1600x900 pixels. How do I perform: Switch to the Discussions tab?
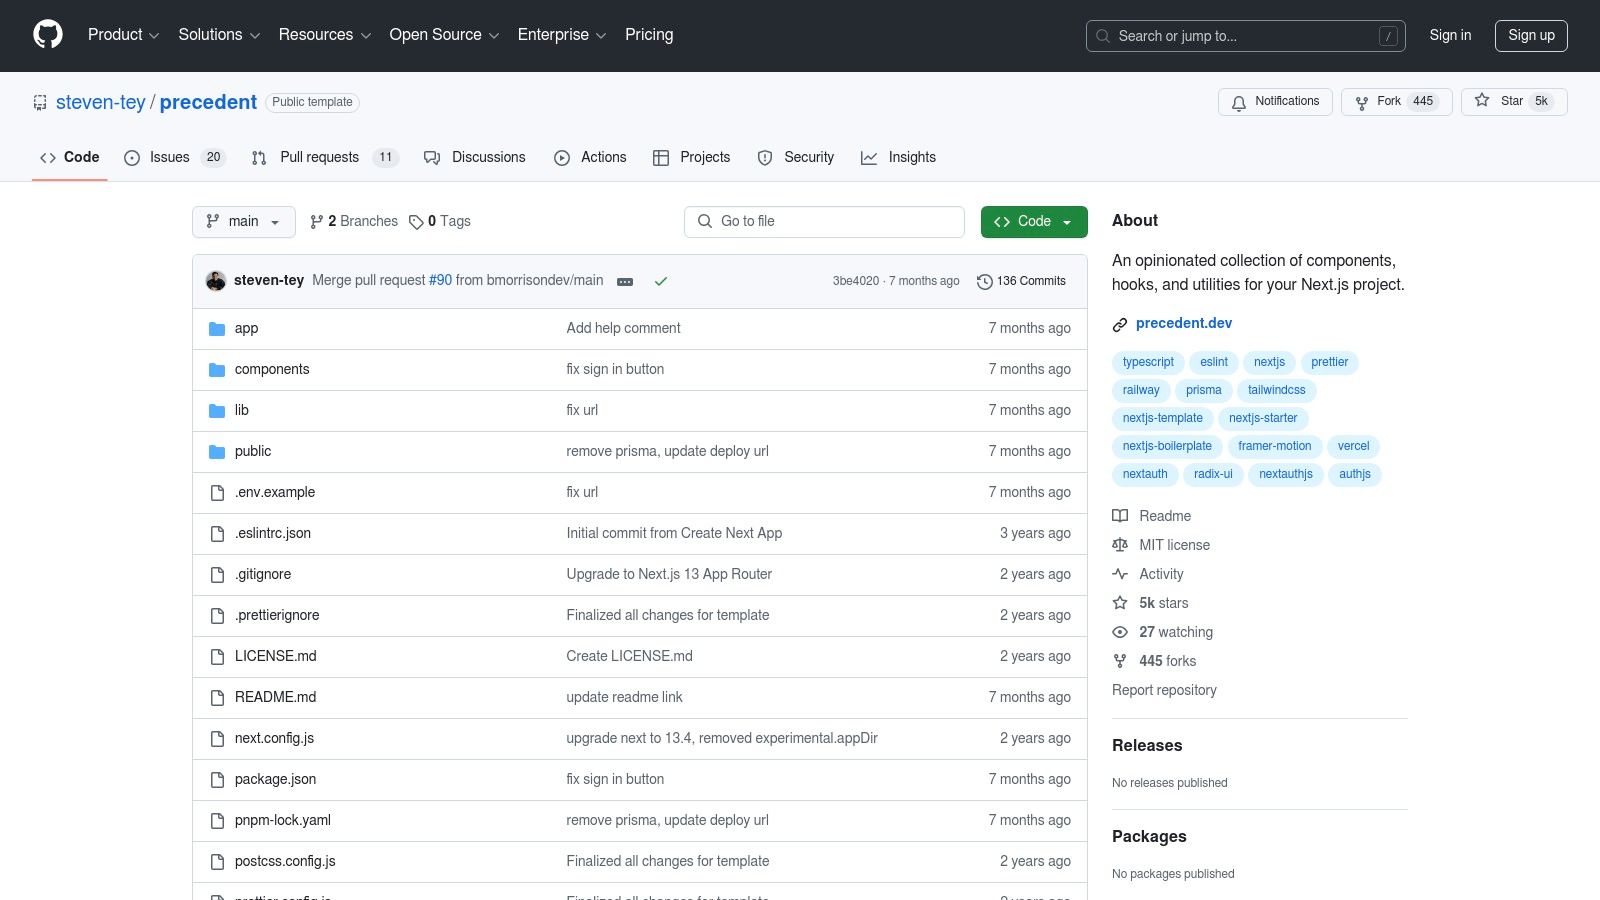coord(475,158)
